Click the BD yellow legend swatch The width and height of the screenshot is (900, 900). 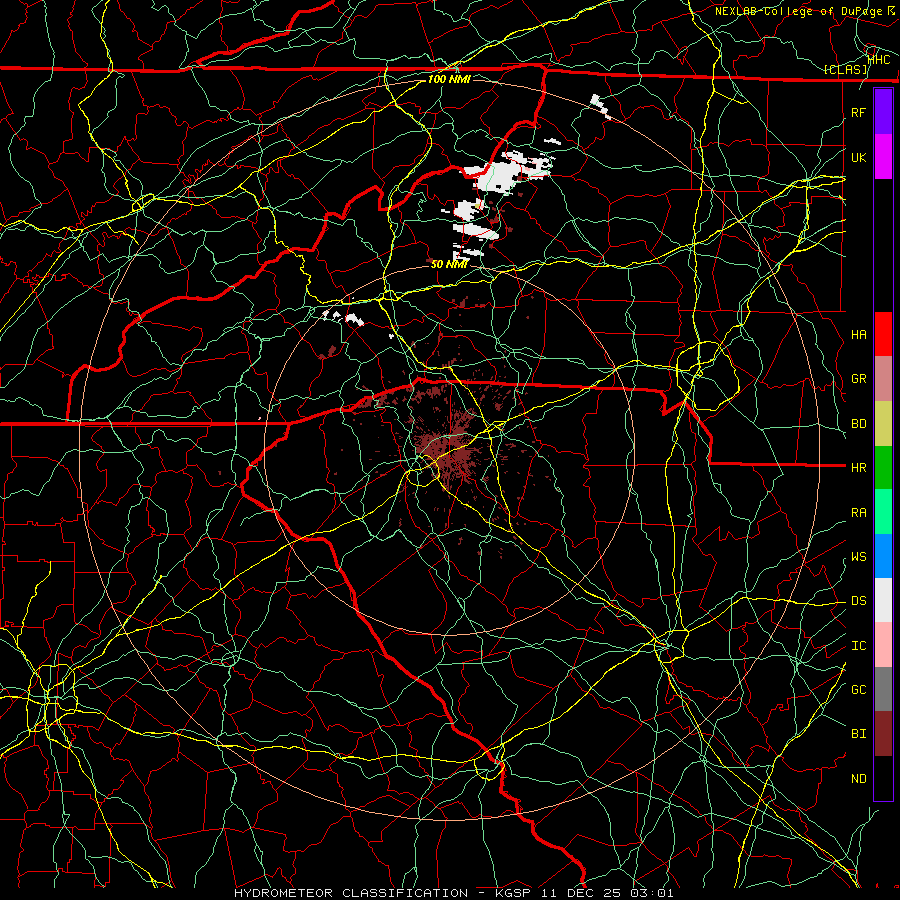point(883,423)
